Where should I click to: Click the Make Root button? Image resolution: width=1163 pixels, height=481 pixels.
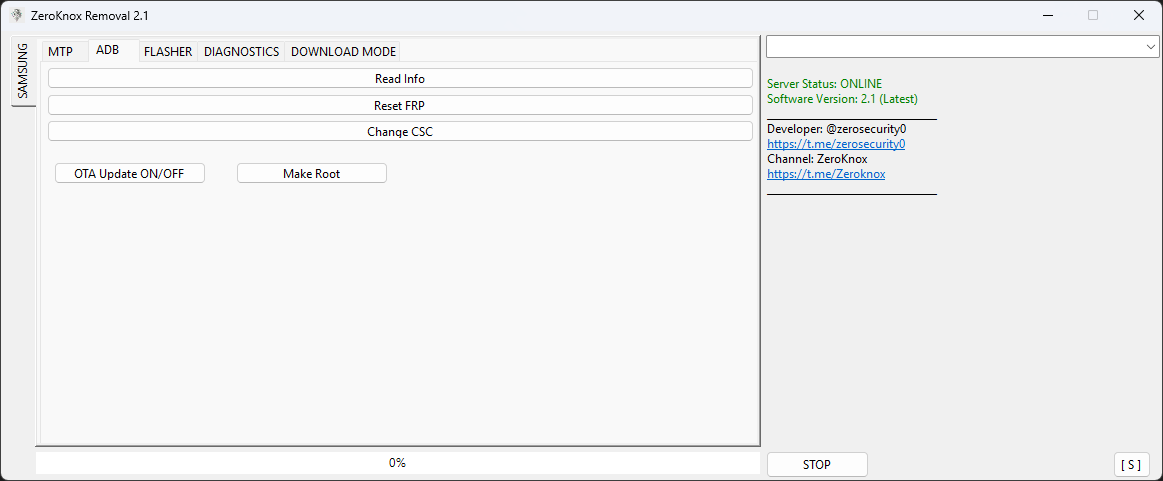tap(312, 173)
